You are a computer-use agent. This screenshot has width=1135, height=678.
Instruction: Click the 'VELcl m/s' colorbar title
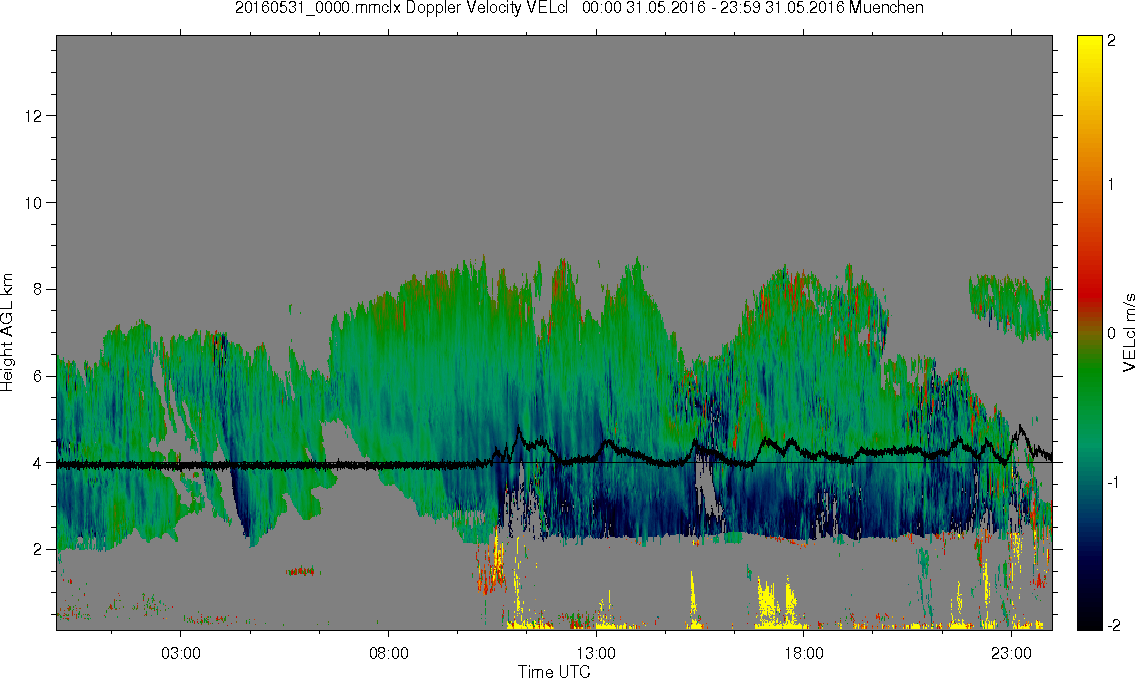(1128, 333)
